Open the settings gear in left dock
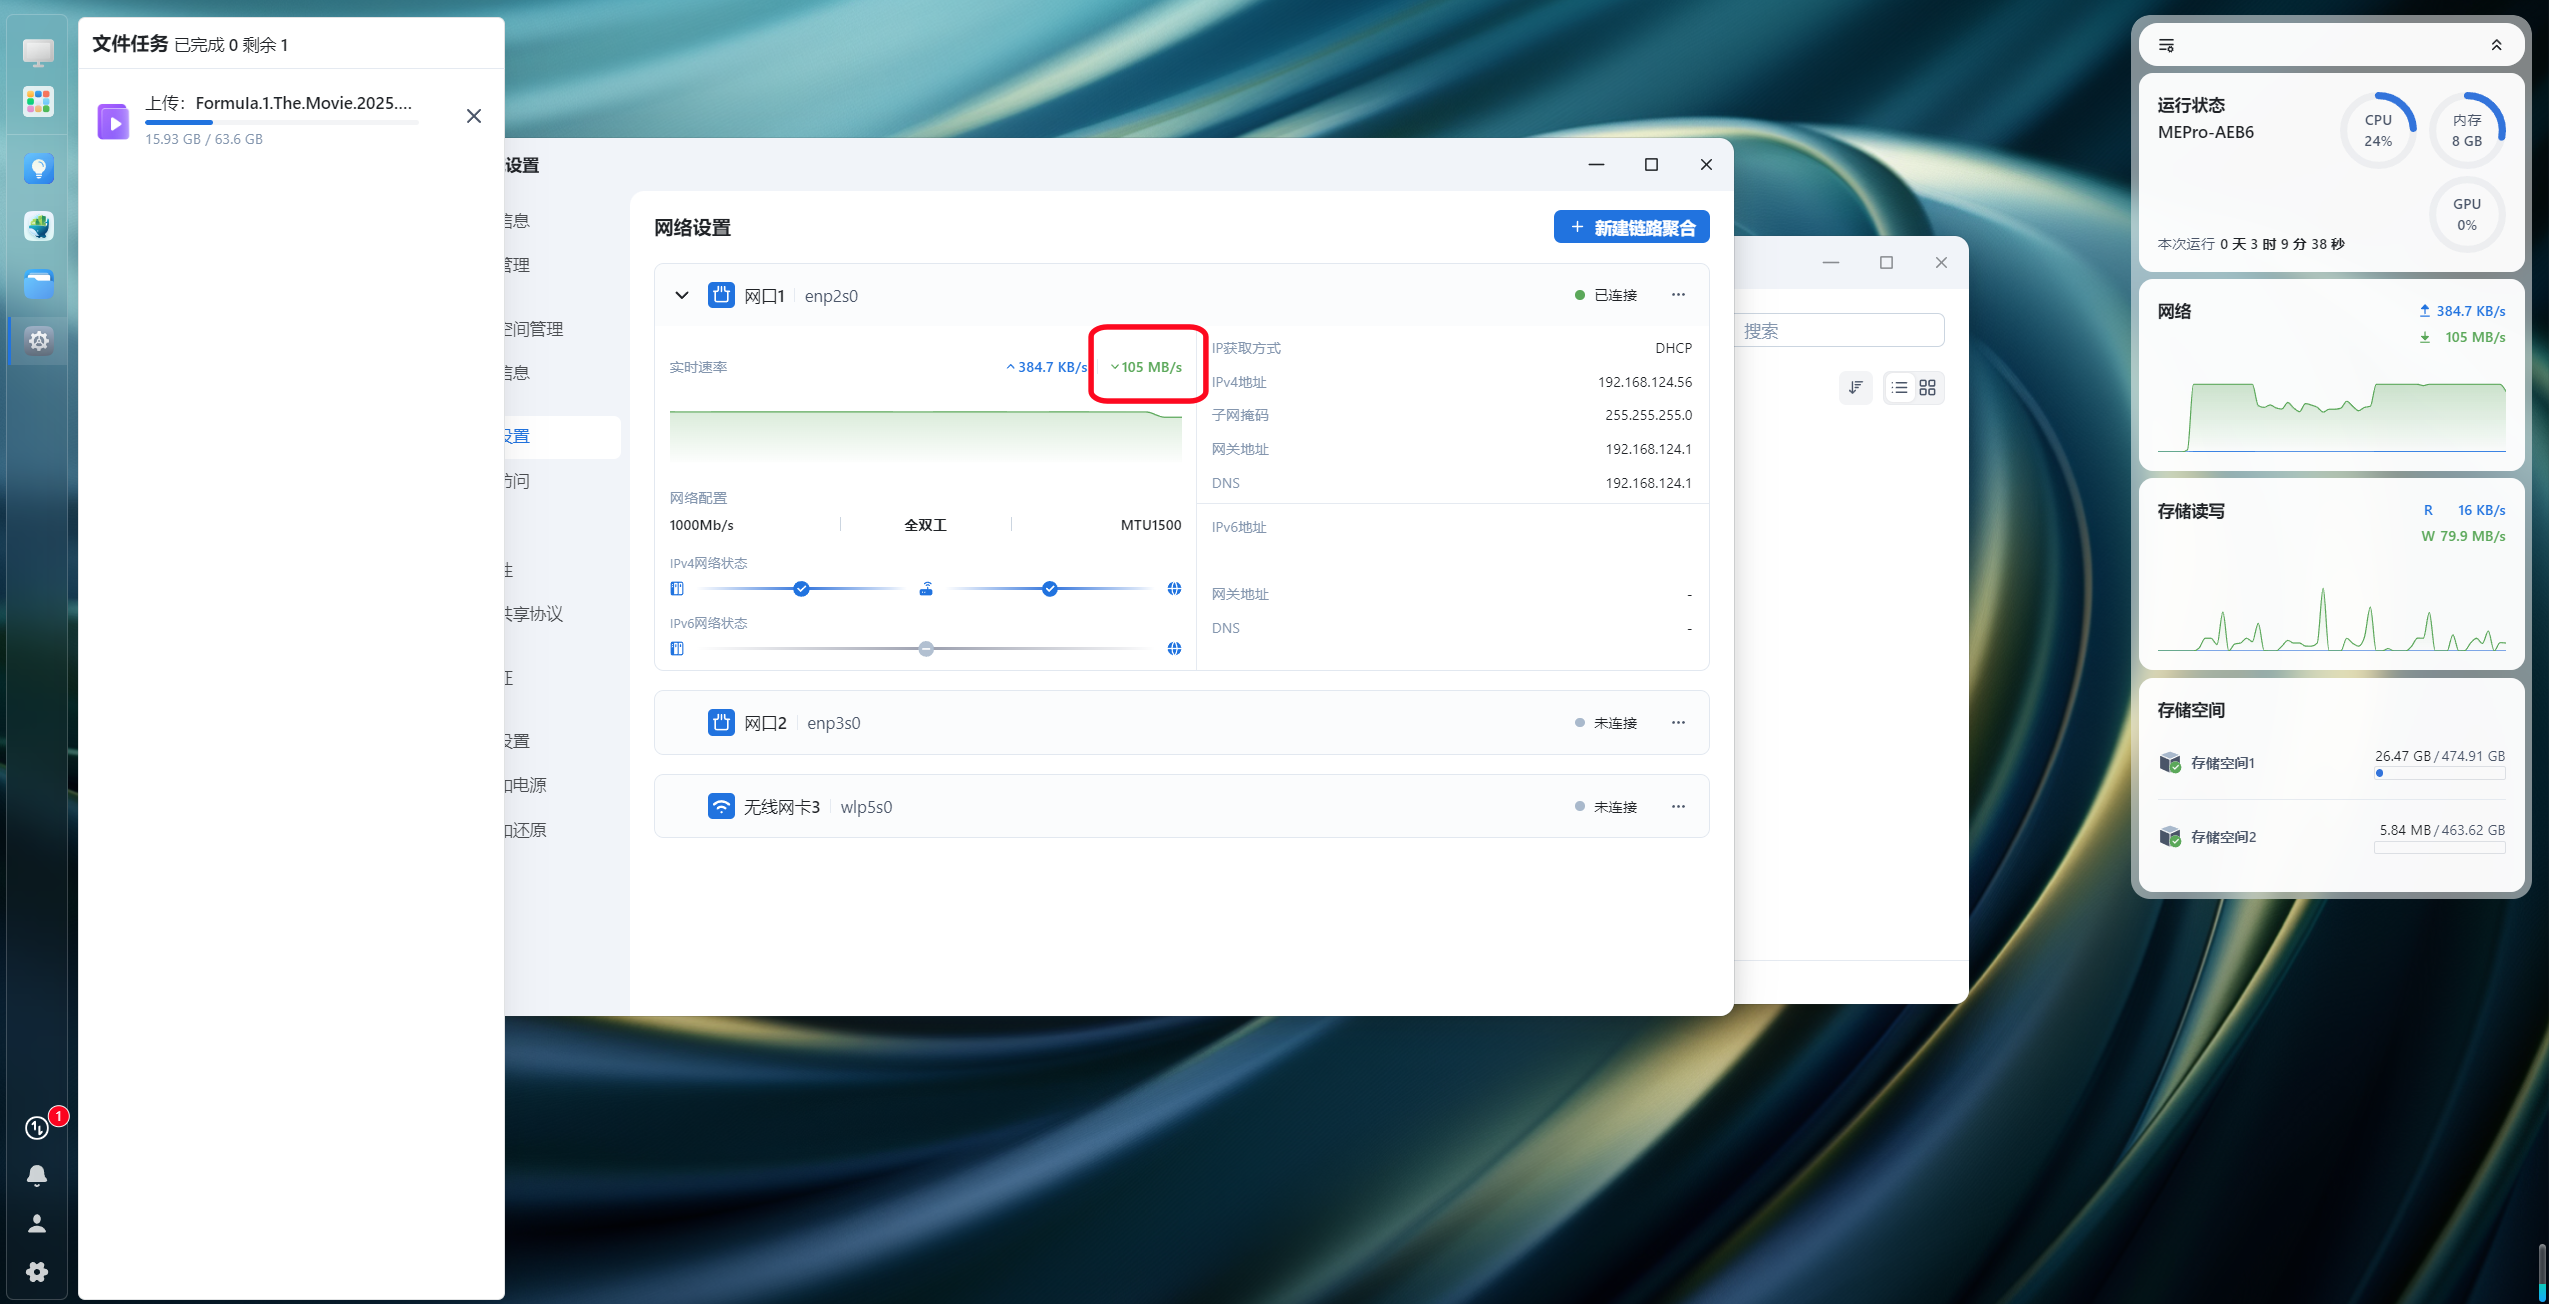2549x1304 pixels. [38, 1271]
